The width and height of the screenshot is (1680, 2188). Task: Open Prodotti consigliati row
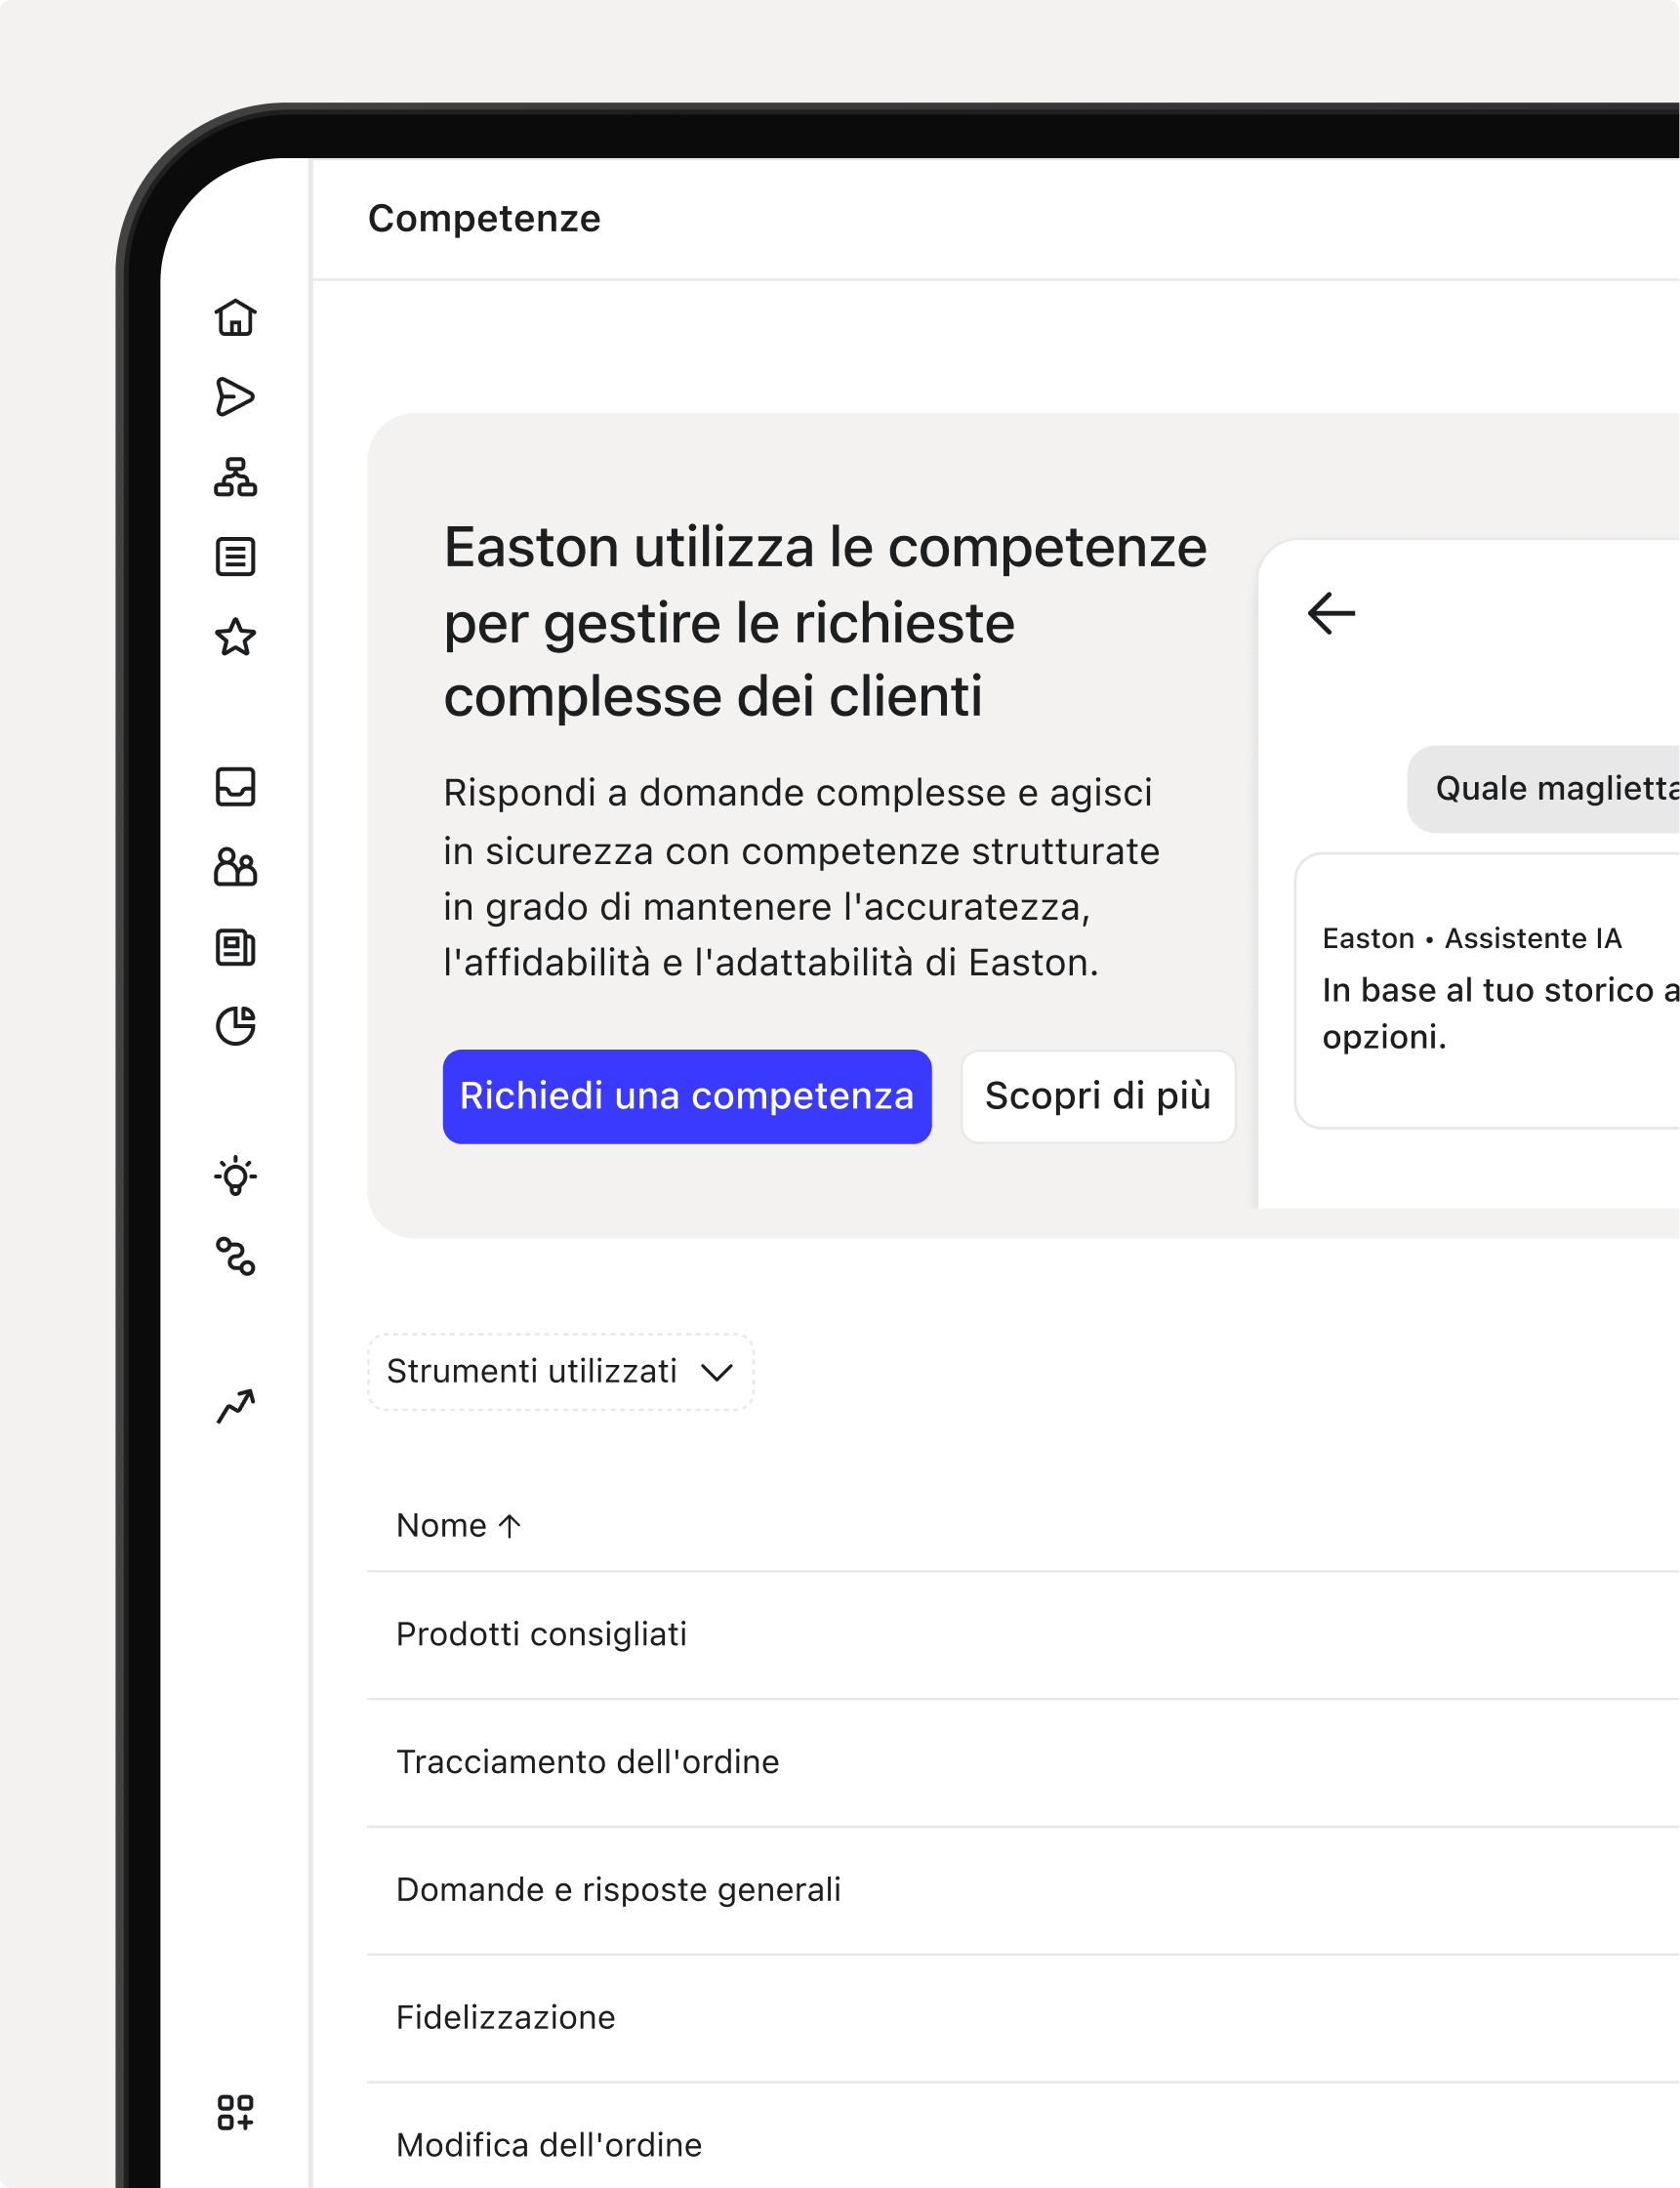1023,1635
